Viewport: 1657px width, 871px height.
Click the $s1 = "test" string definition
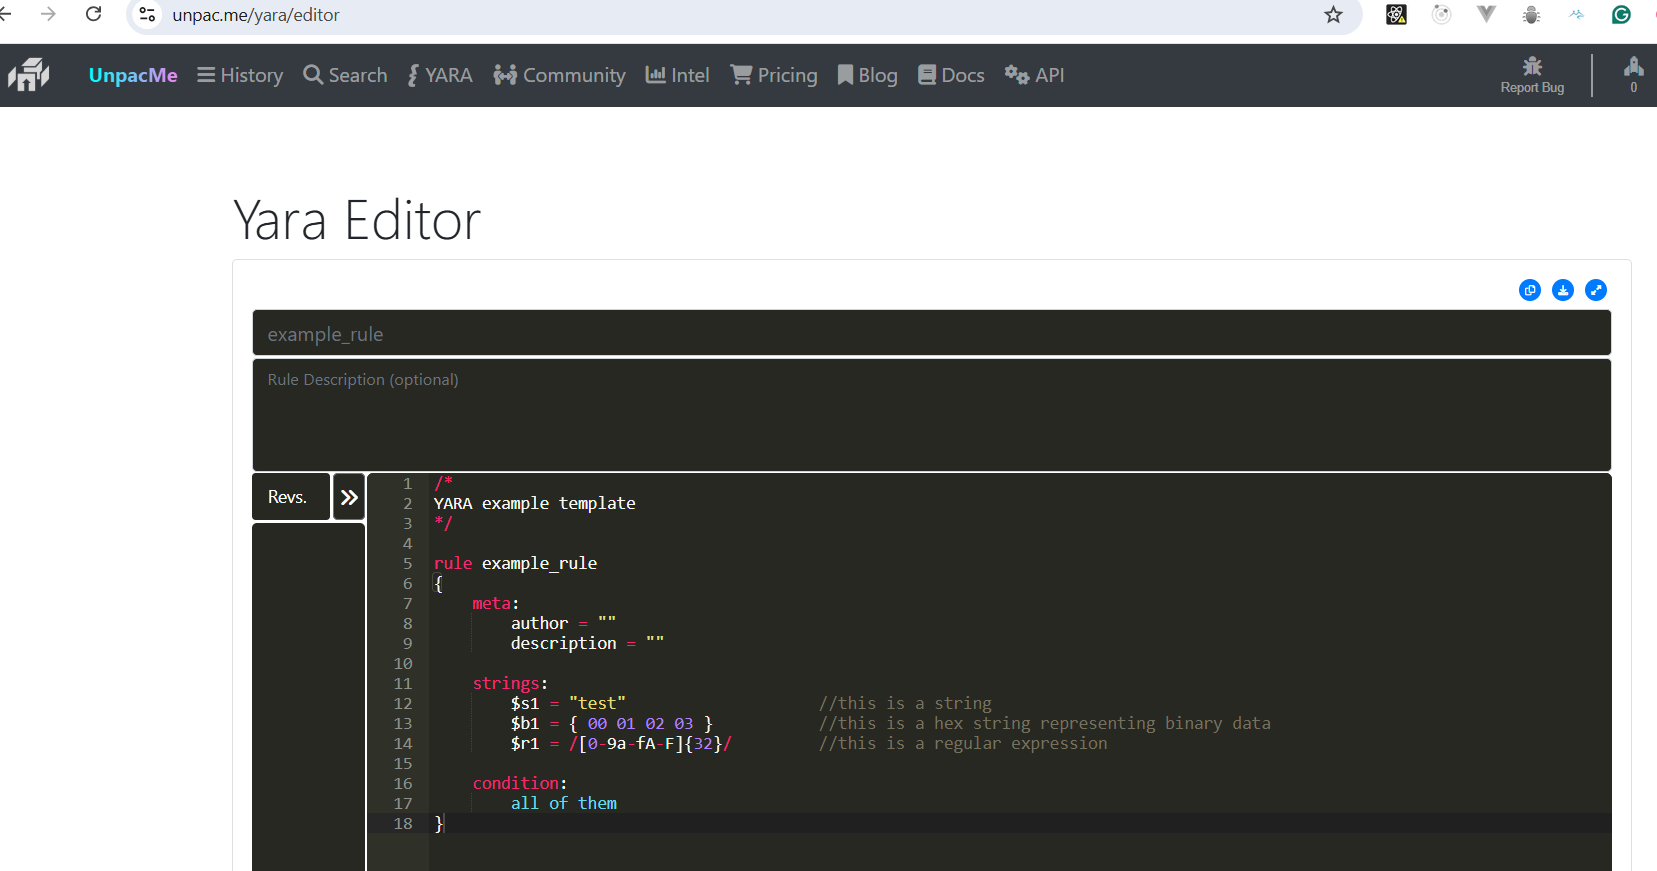click(x=568, y=703)
